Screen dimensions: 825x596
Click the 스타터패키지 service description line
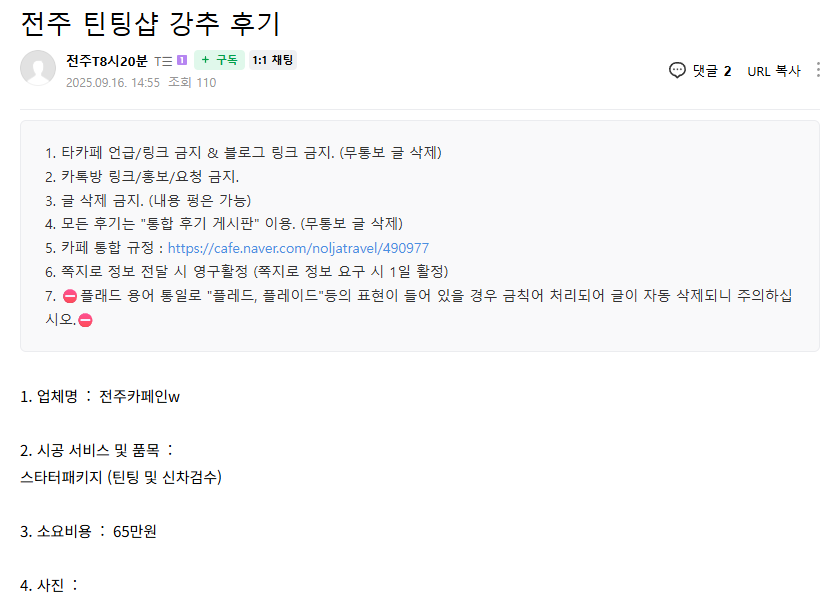pyautogui.click(x=121, y=477)
